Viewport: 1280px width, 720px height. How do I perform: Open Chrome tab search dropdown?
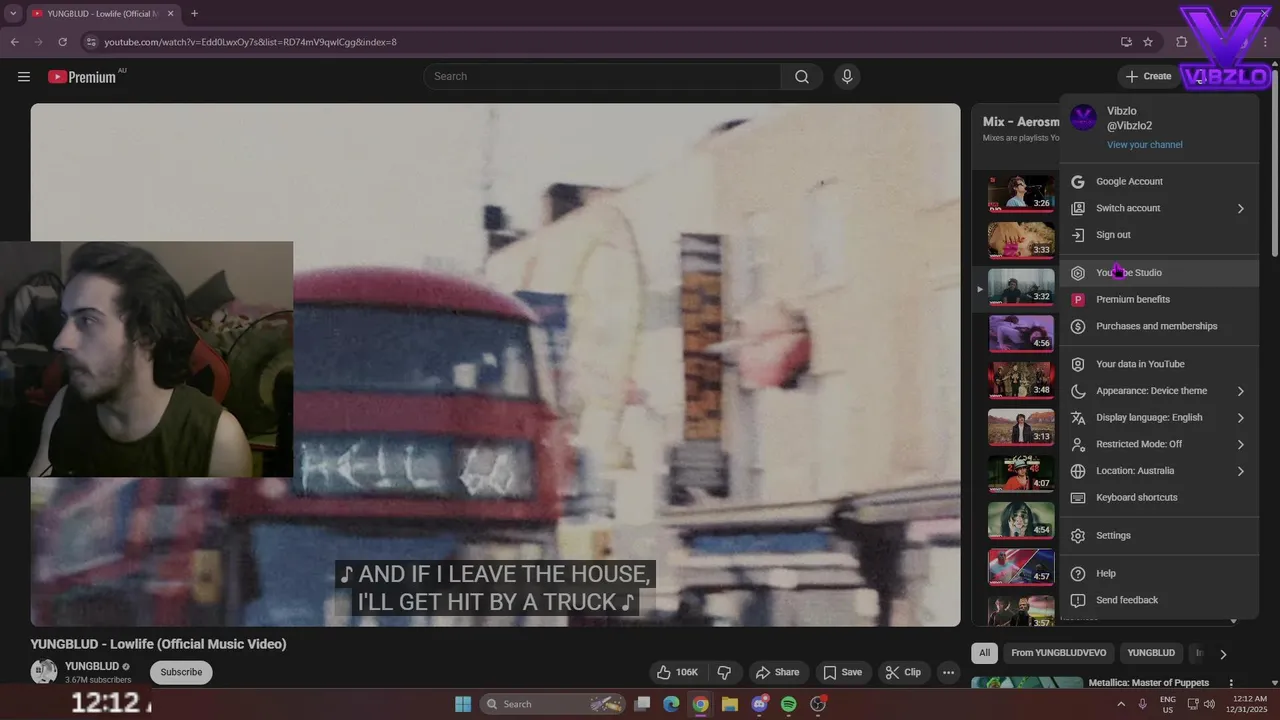coord(13,14)
